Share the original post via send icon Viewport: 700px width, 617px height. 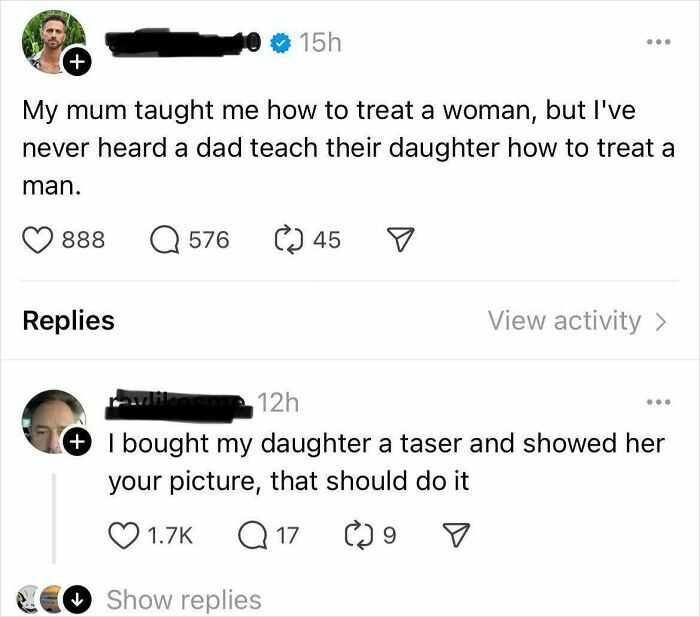tap(400, 240)
